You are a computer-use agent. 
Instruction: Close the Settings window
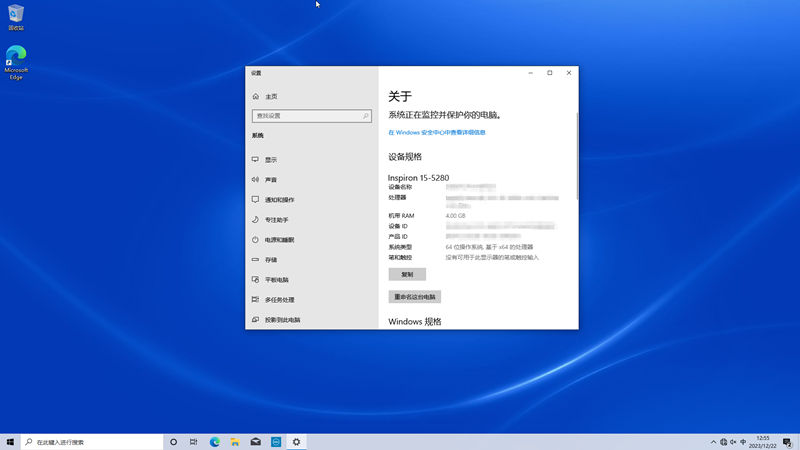569,73
